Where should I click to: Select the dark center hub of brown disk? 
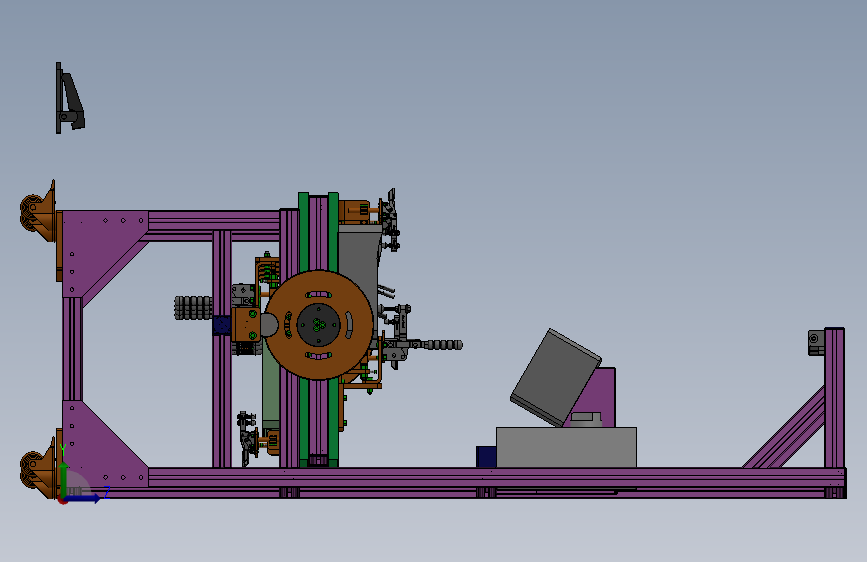coord(318,325)
